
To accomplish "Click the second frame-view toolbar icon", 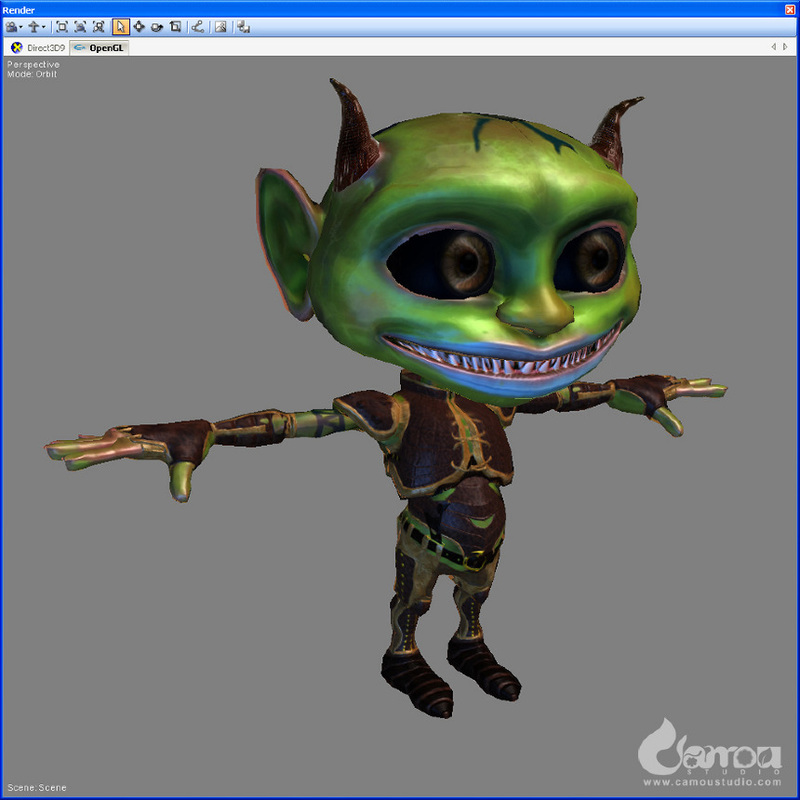I will [x=80, y=27].
